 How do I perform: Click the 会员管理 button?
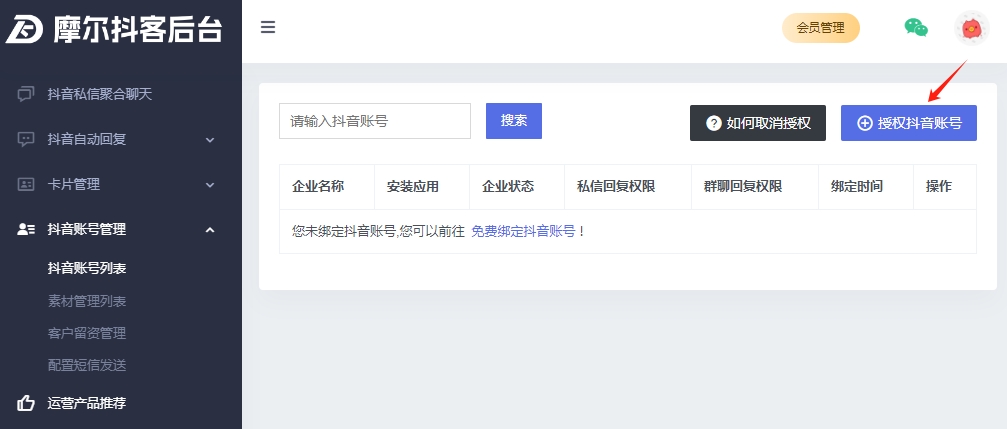click(x=821, y=28)
